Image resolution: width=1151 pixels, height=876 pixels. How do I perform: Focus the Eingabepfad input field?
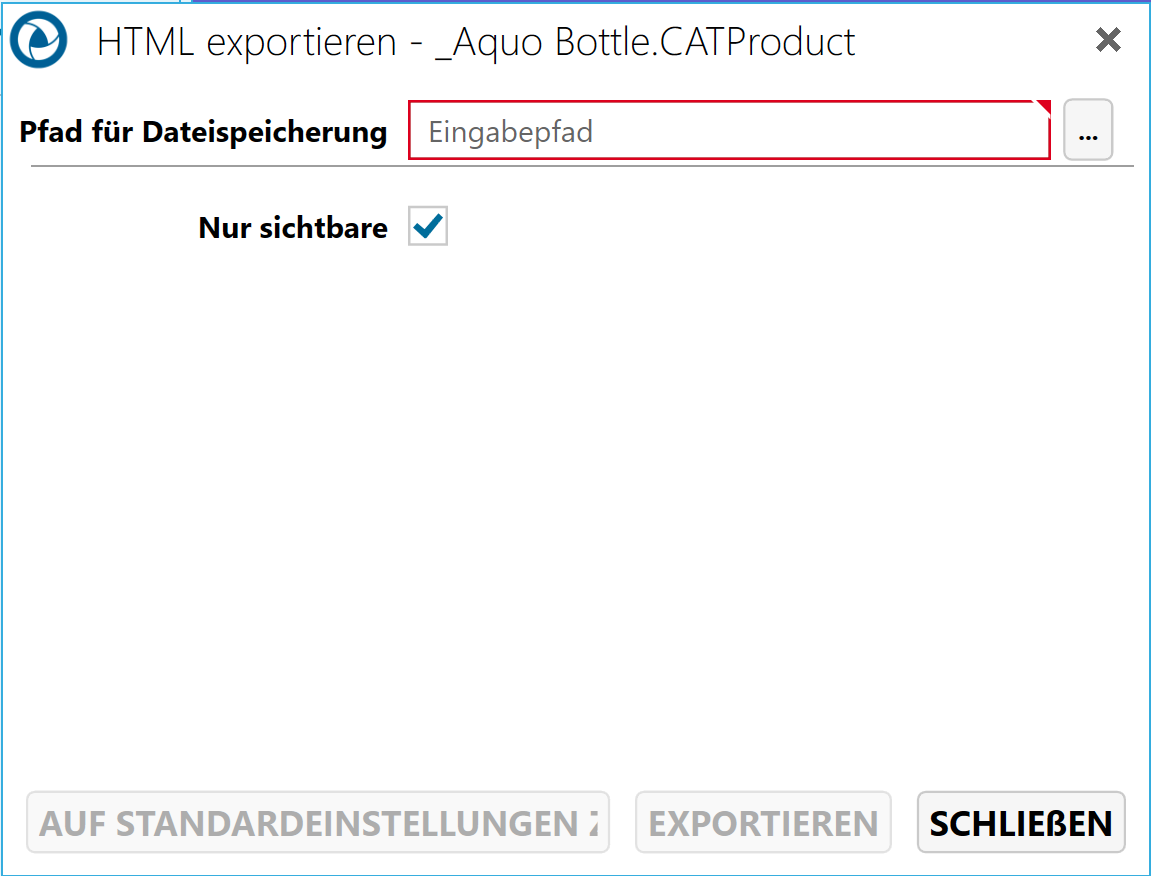[x=728, y=131]
